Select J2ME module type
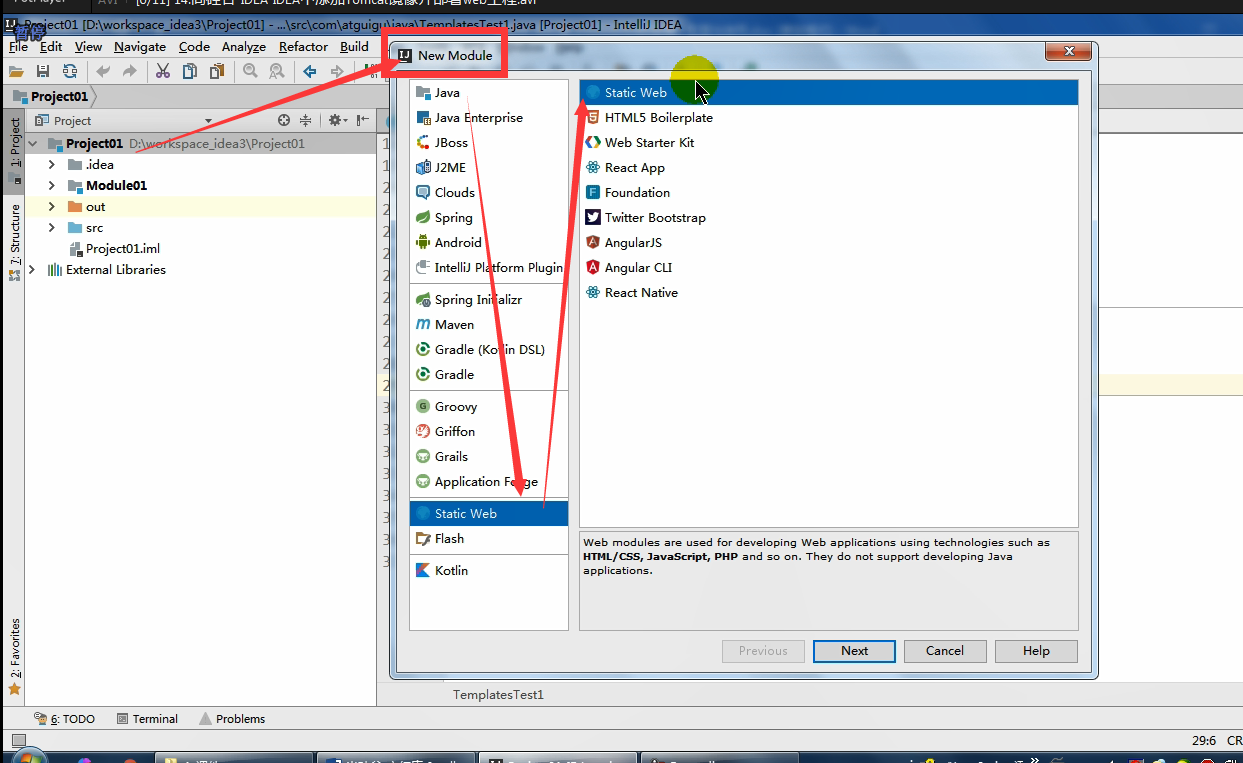Screen dimensions: 1243x763 489,168
